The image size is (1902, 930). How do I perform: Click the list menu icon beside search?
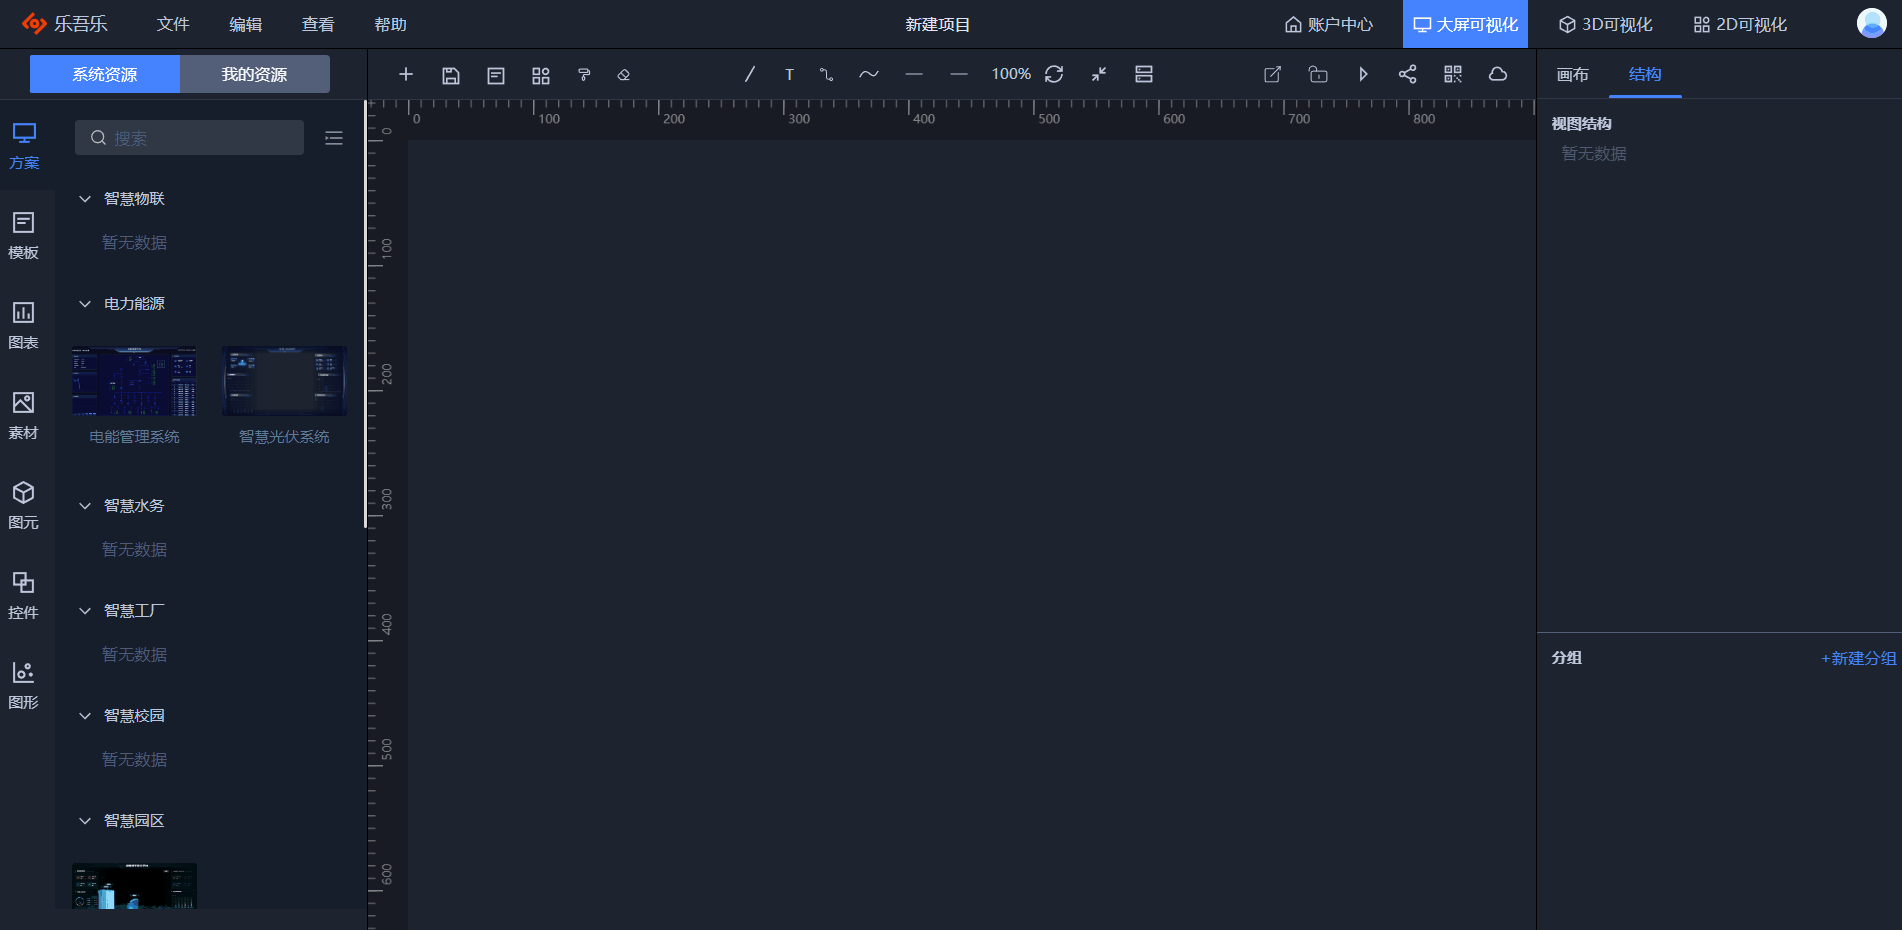tap(334, 138)
